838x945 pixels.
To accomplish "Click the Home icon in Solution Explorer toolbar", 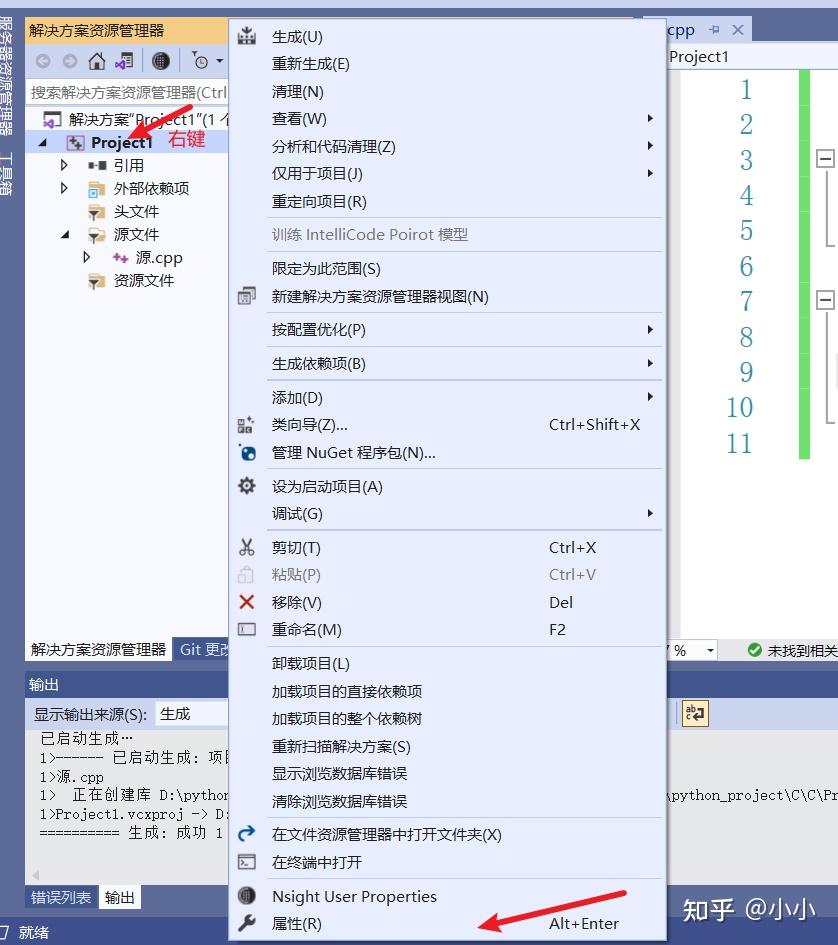I will (96, 61).
